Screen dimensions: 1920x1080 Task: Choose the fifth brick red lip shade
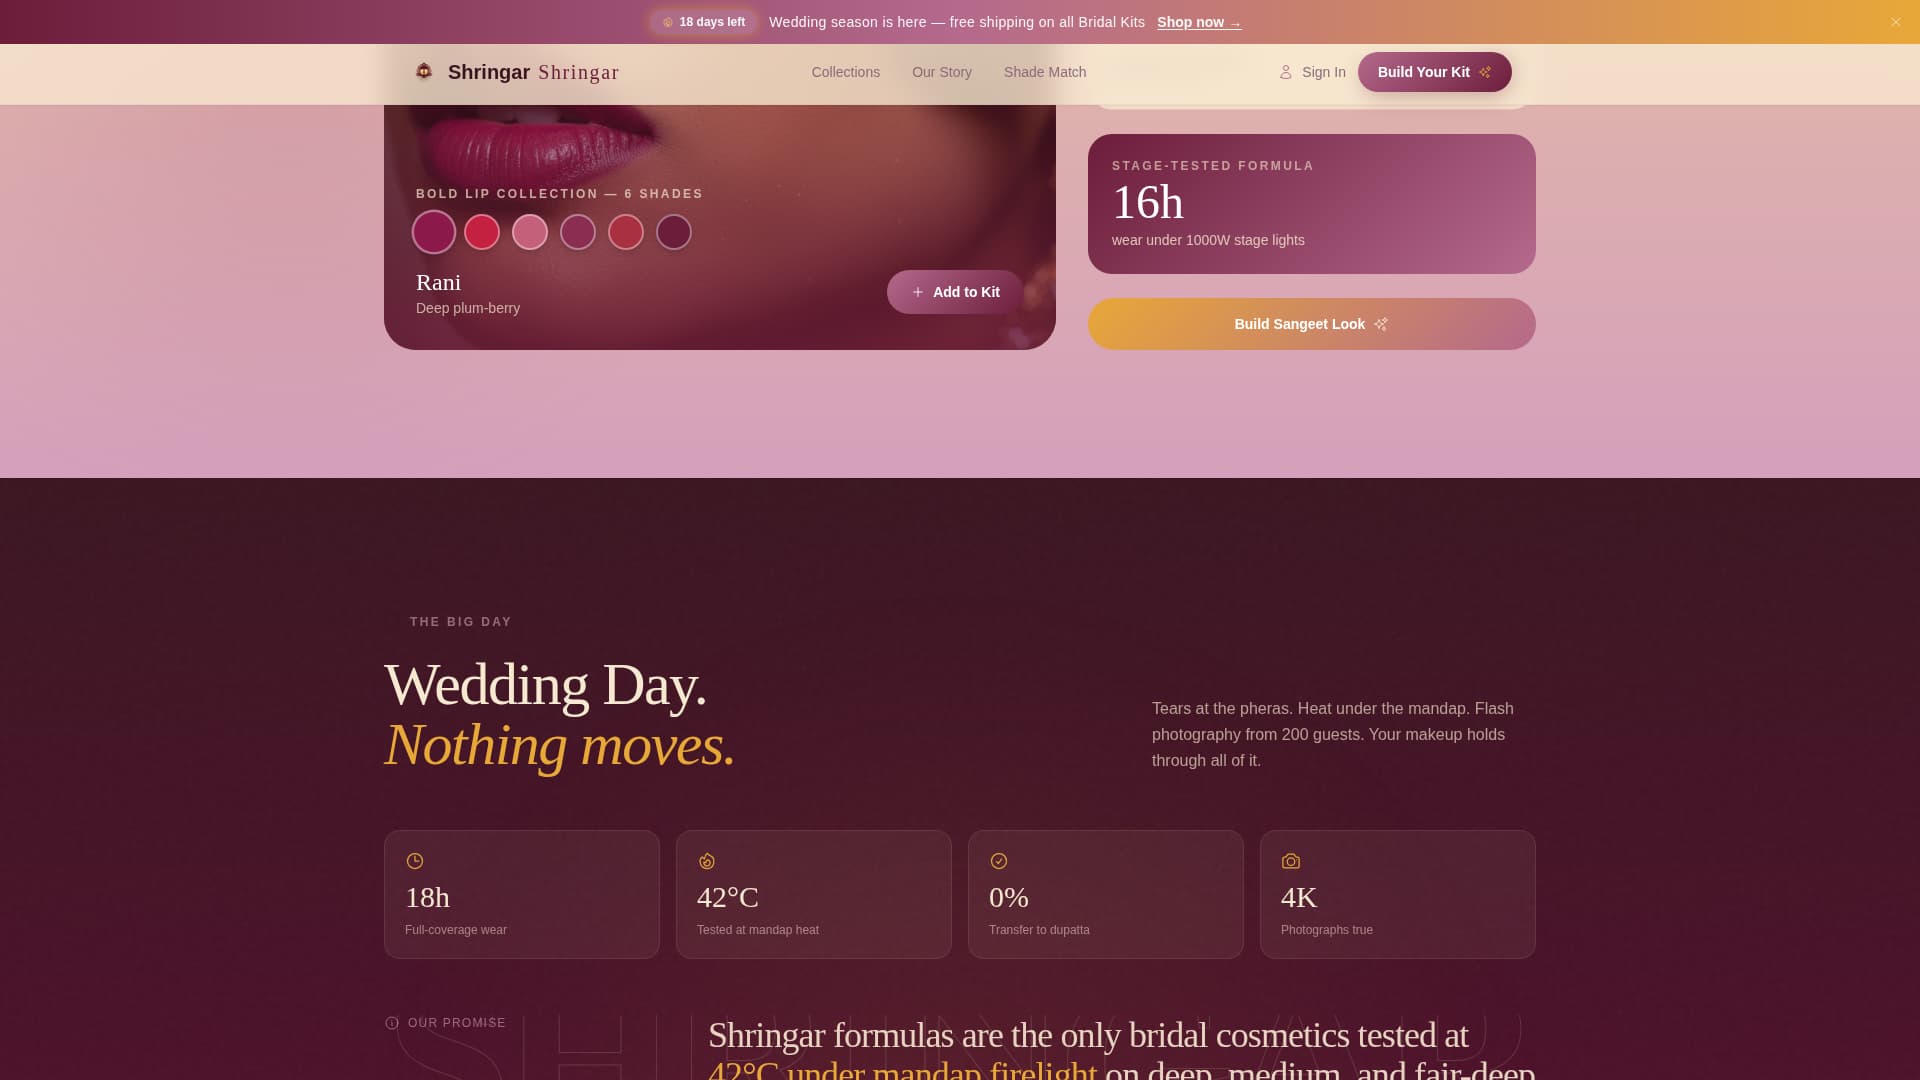click(626, 232)
